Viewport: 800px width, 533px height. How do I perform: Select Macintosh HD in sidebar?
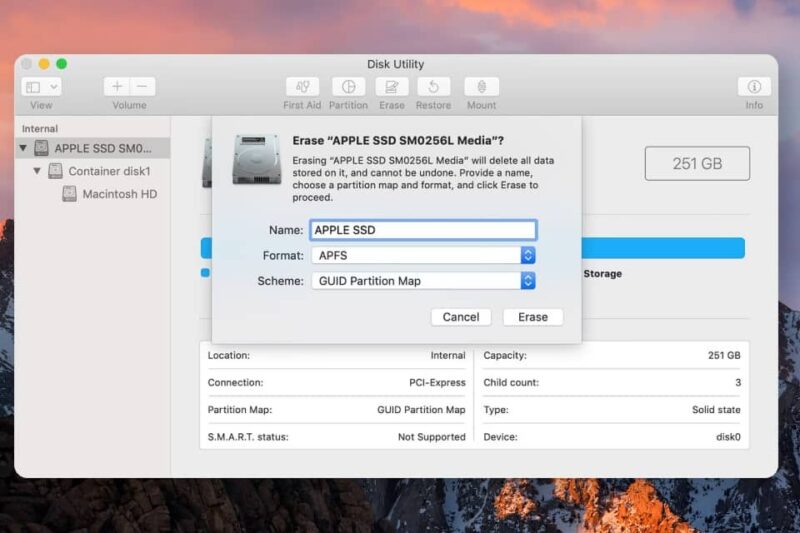[x=119, y=194]
